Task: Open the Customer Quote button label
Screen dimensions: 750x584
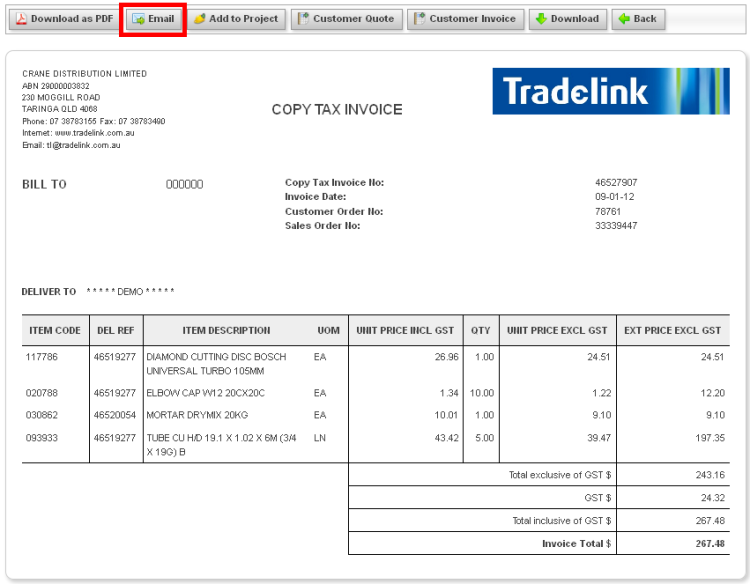Action: click(x=353, y=19)
